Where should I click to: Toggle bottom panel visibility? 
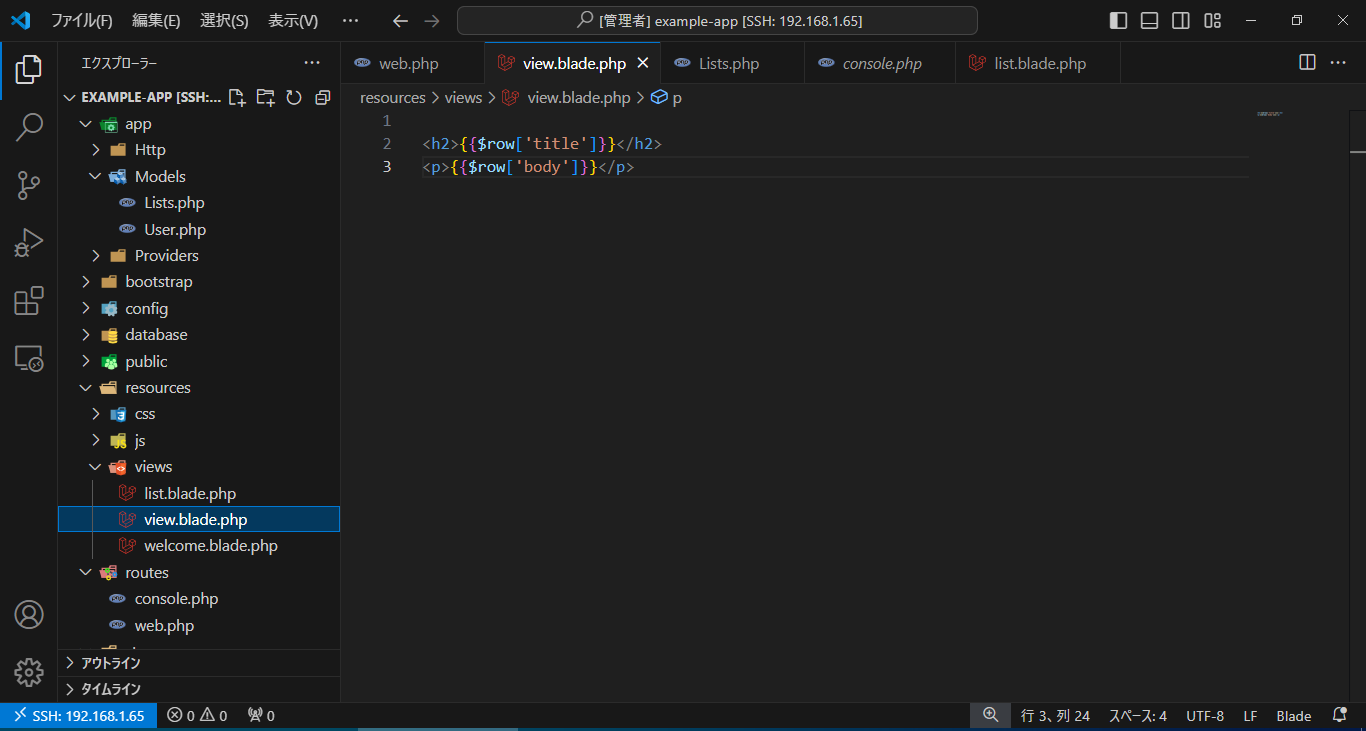pyautogui.click(x=1150, y=21)
